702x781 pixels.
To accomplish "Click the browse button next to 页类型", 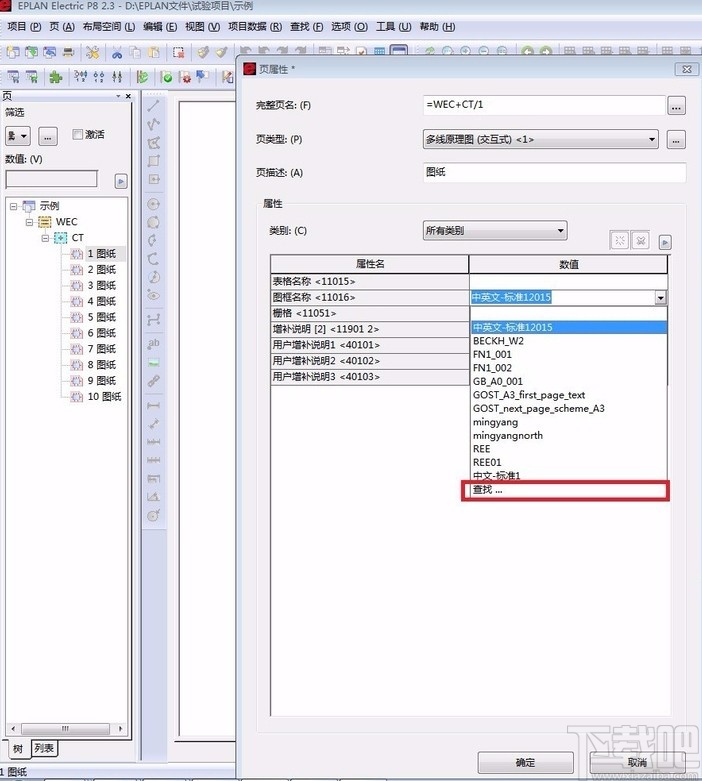I will point(676,140).
